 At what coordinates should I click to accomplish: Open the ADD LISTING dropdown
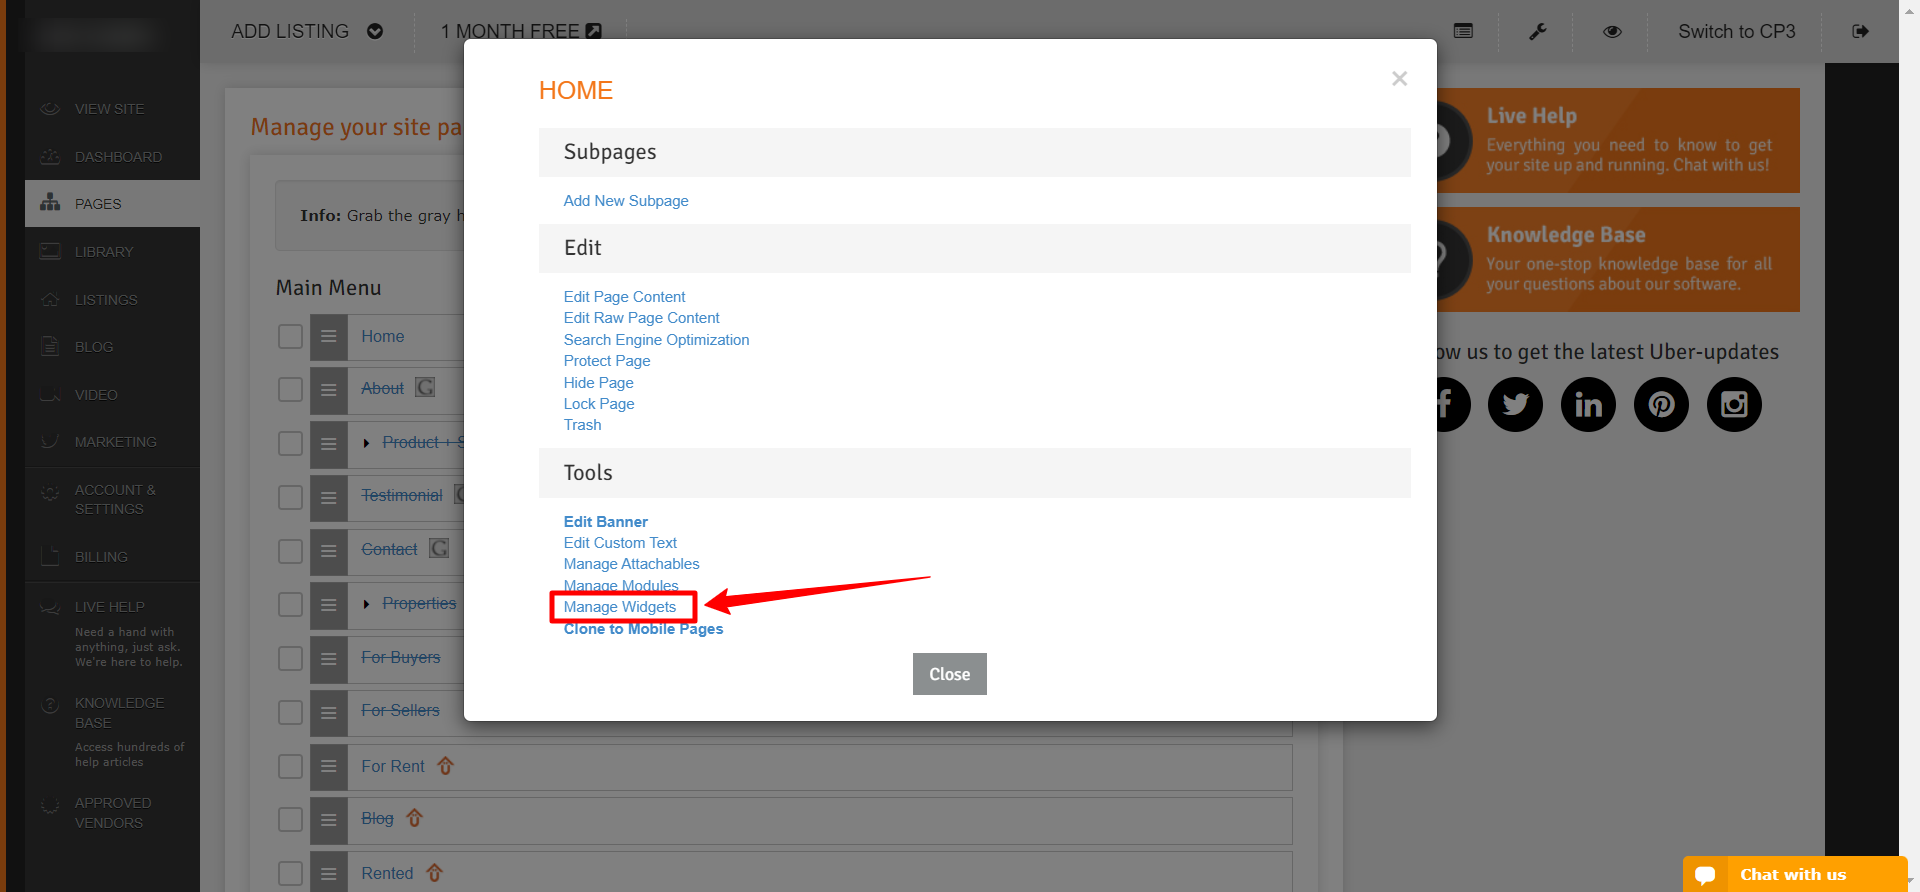click(307, 31)
